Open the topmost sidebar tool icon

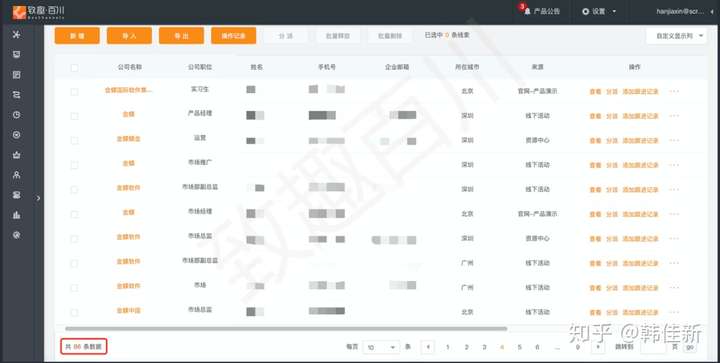(x=17, y=34)
